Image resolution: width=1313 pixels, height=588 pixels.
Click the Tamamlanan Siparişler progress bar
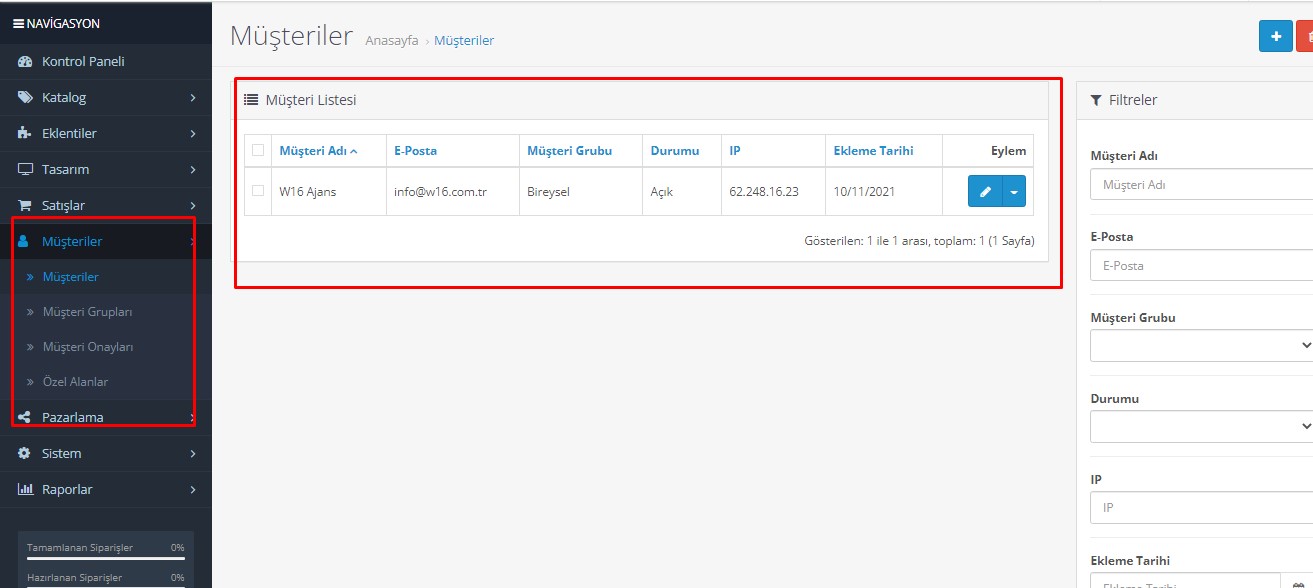coord(105,558)
